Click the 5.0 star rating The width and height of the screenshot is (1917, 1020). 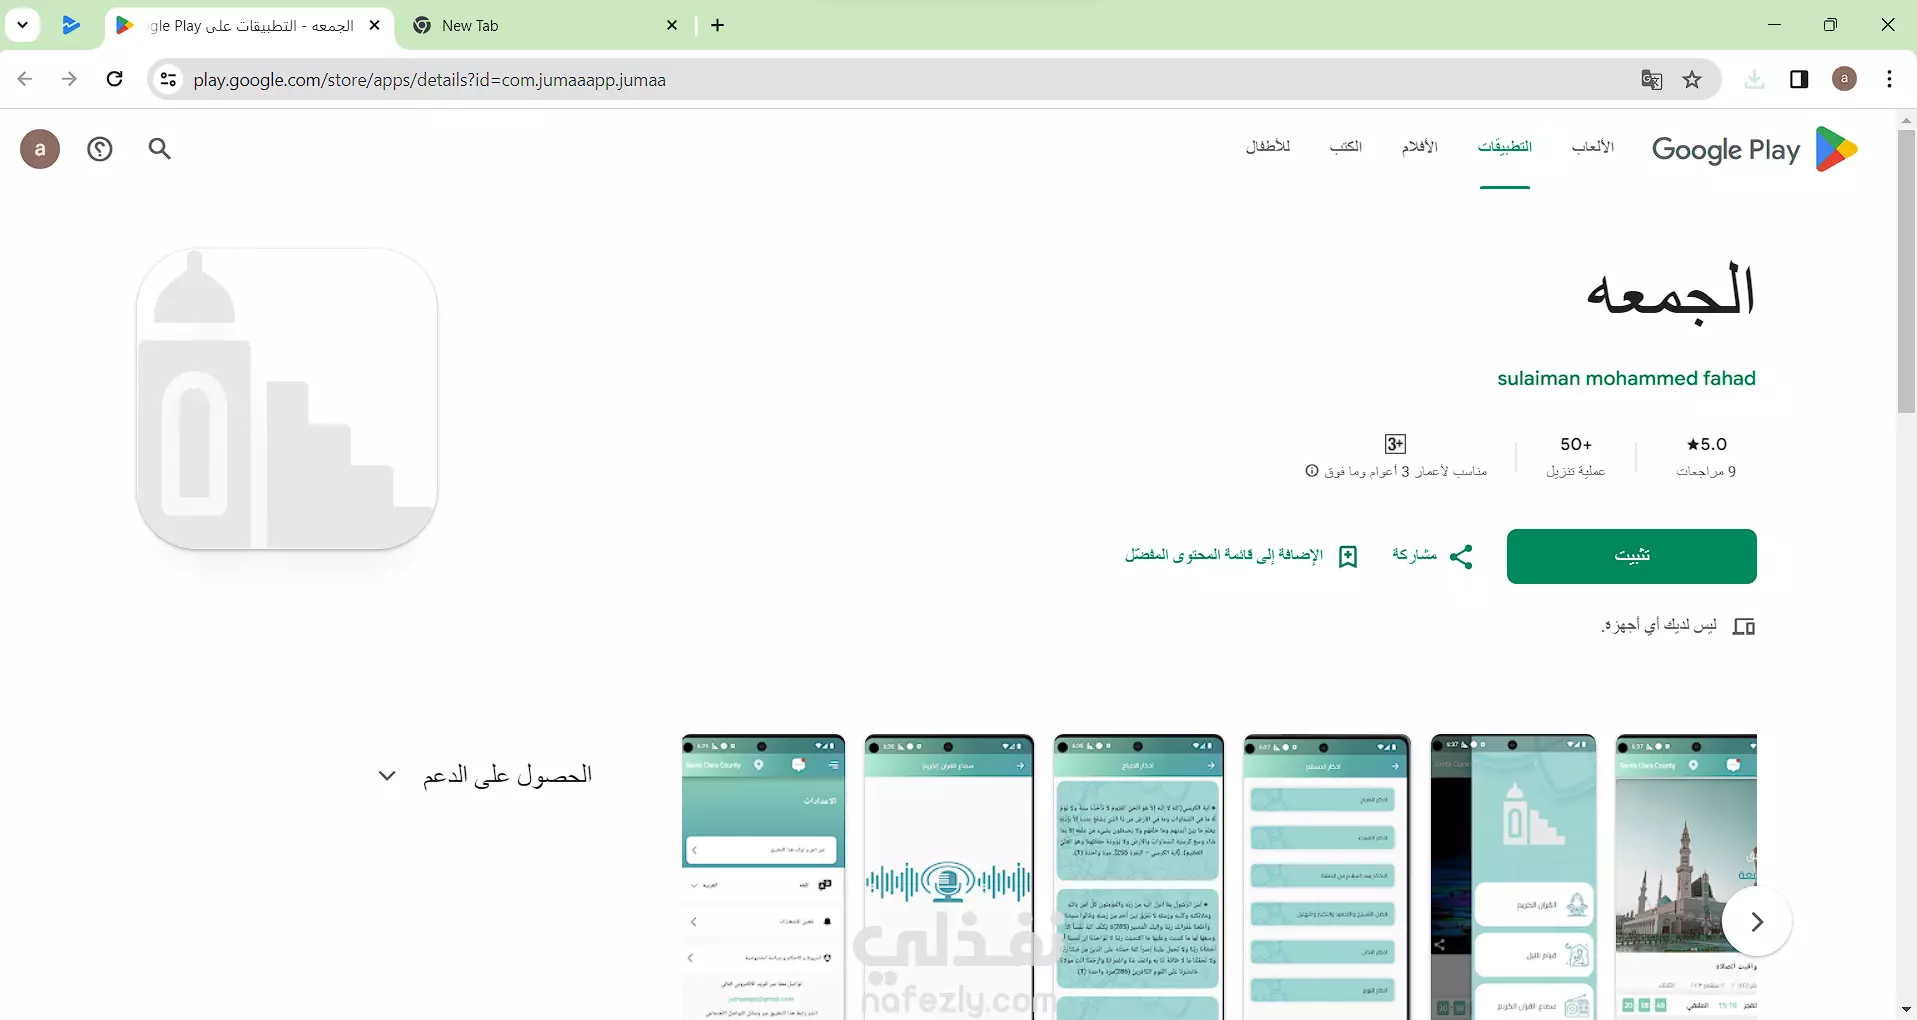[1707, 445]
